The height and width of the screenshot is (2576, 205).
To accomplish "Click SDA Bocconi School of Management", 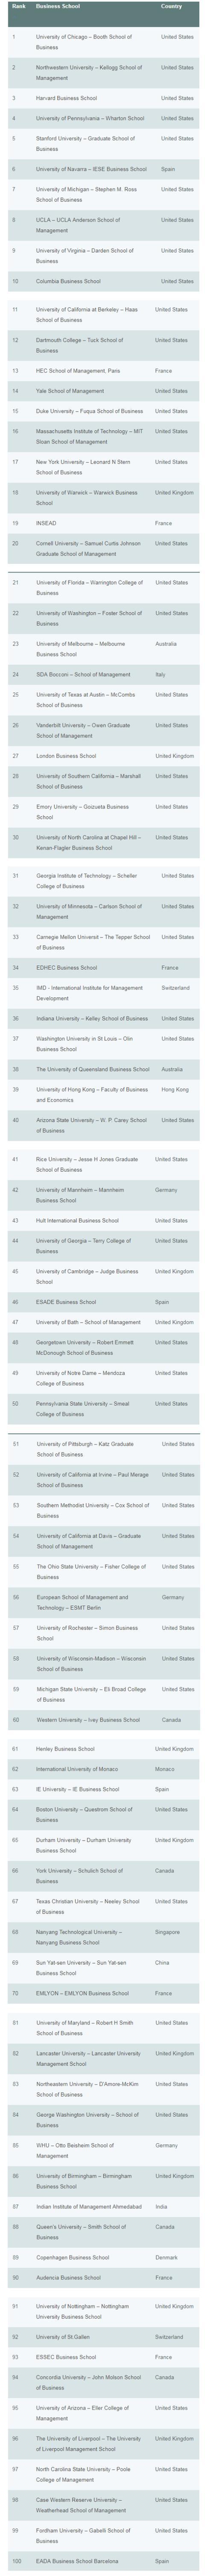I will click(x=83, y=674).
